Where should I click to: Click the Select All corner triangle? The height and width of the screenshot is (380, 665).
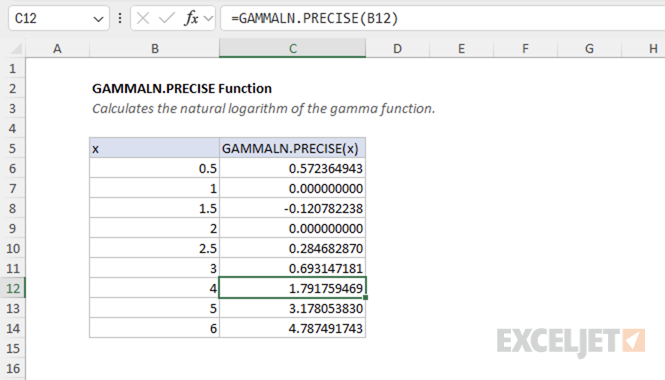pos(16,49)
